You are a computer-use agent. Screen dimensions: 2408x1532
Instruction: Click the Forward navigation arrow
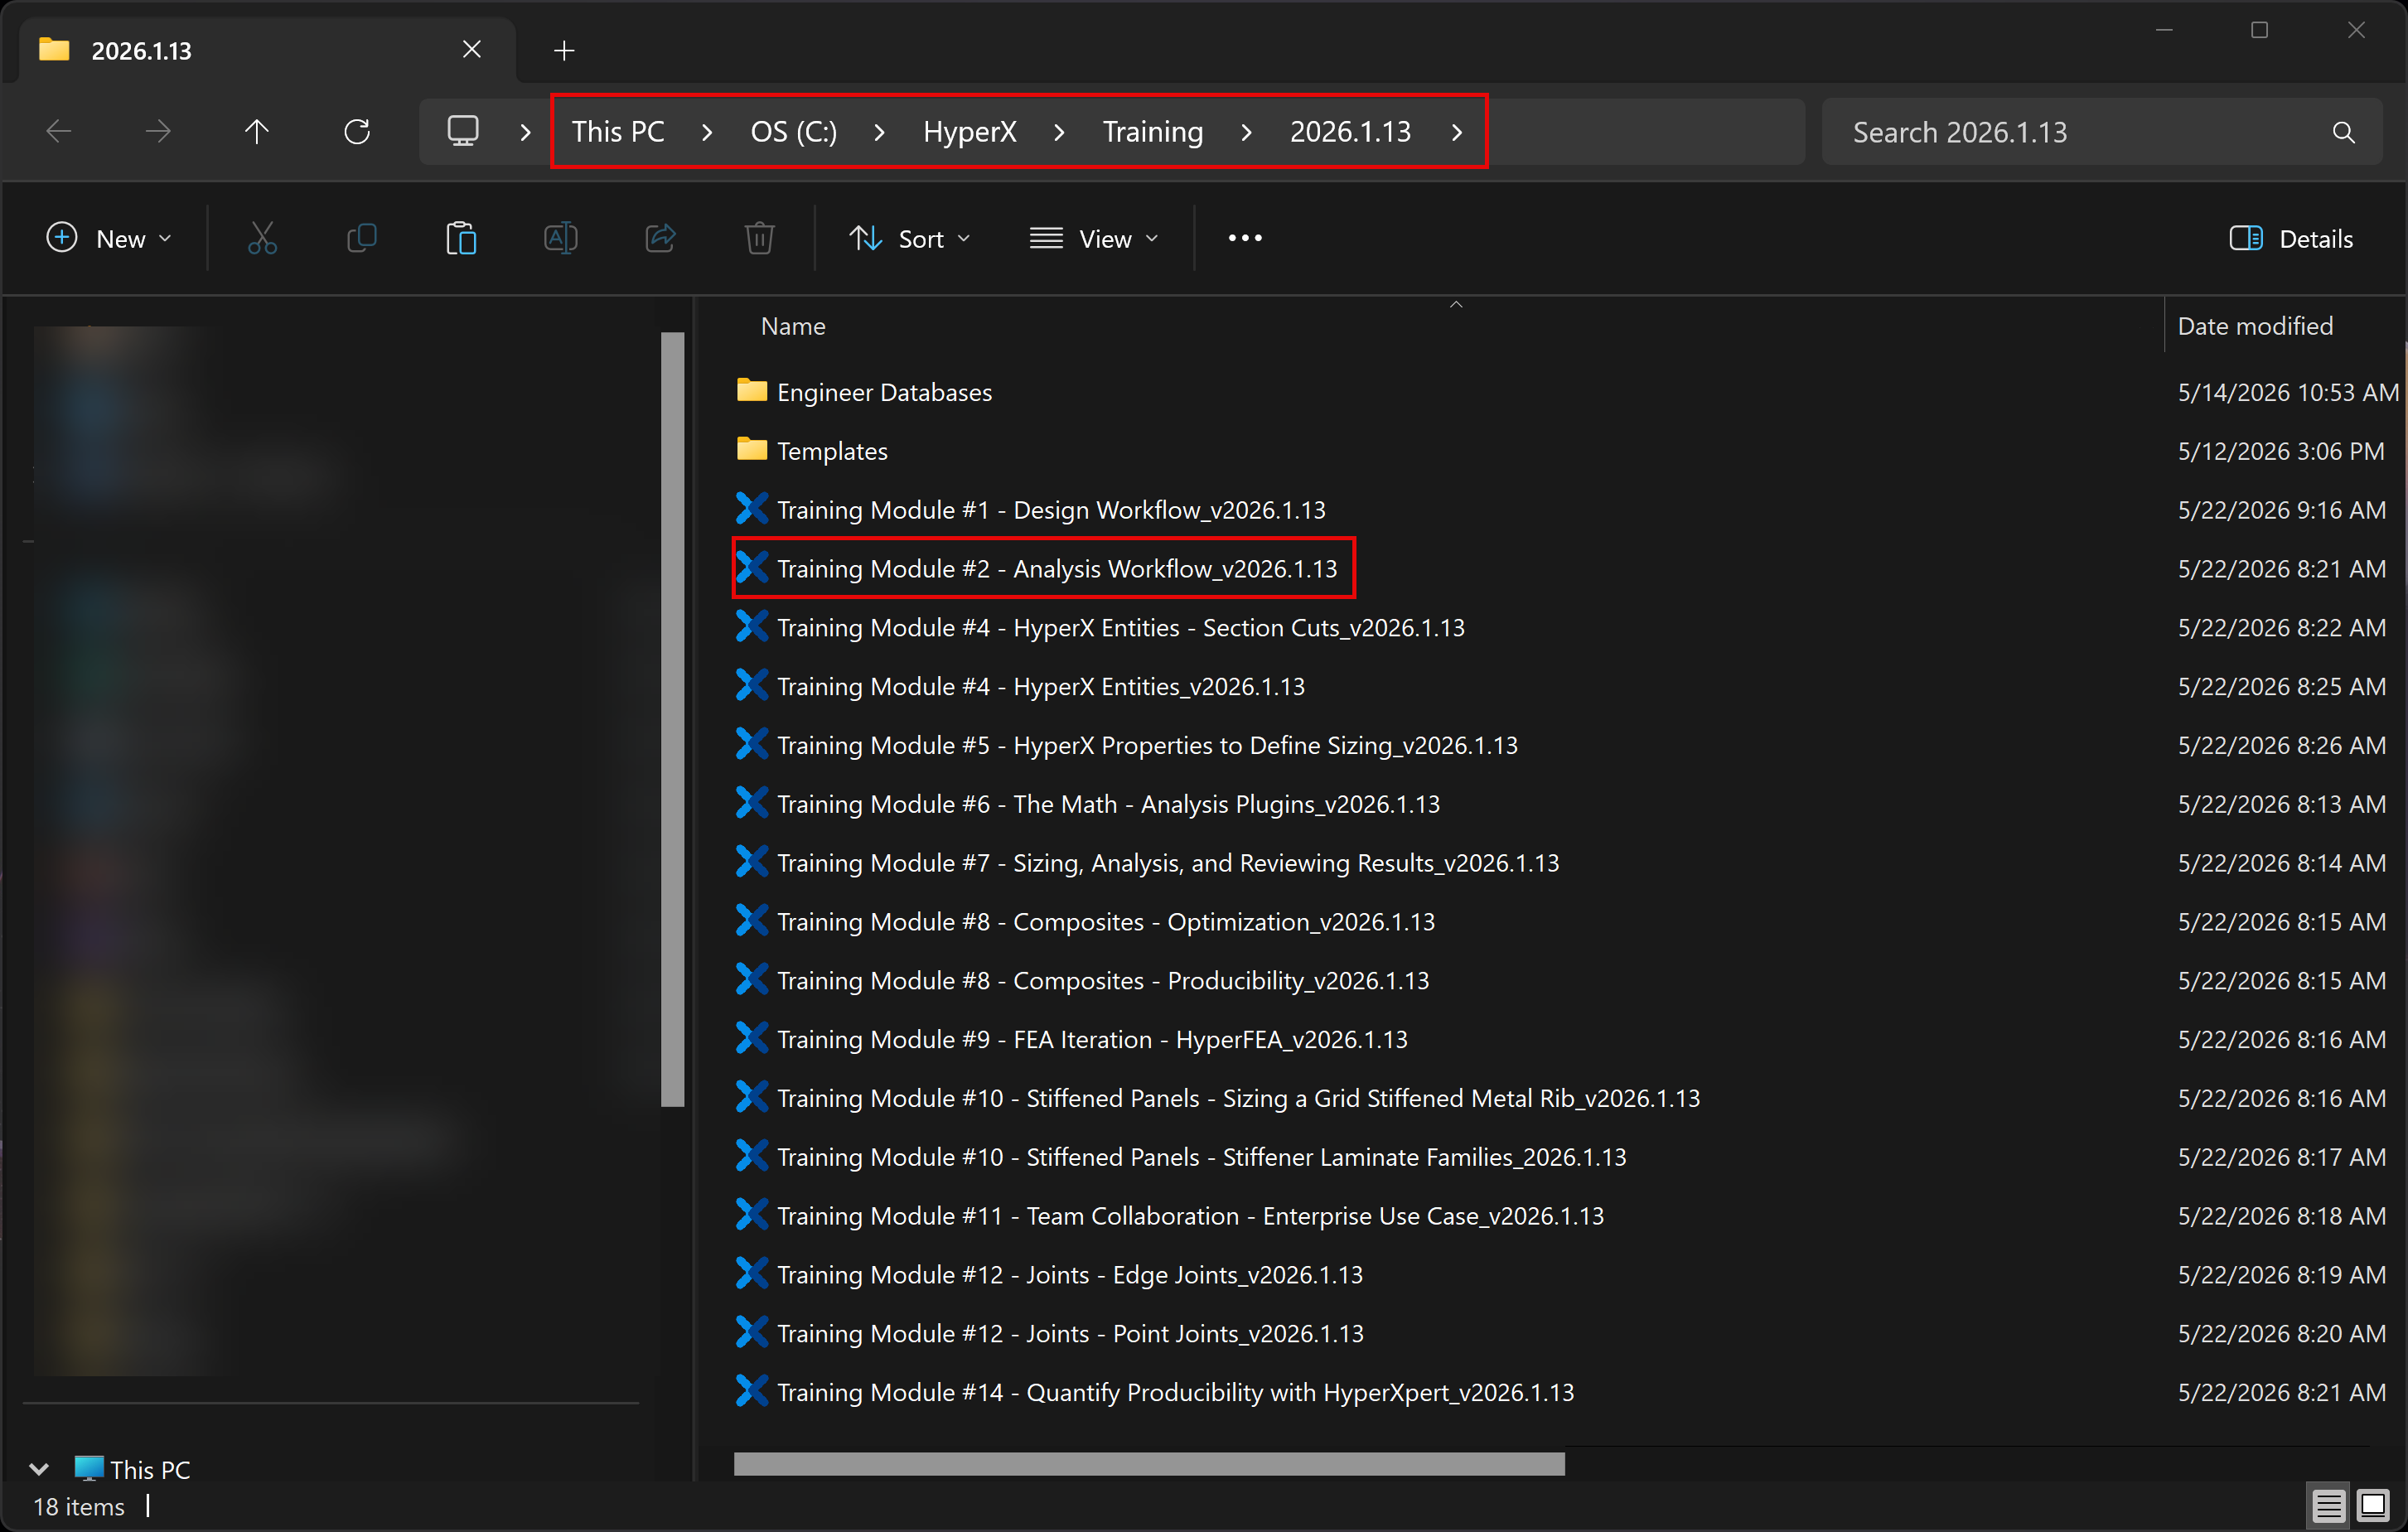point(158,131)
